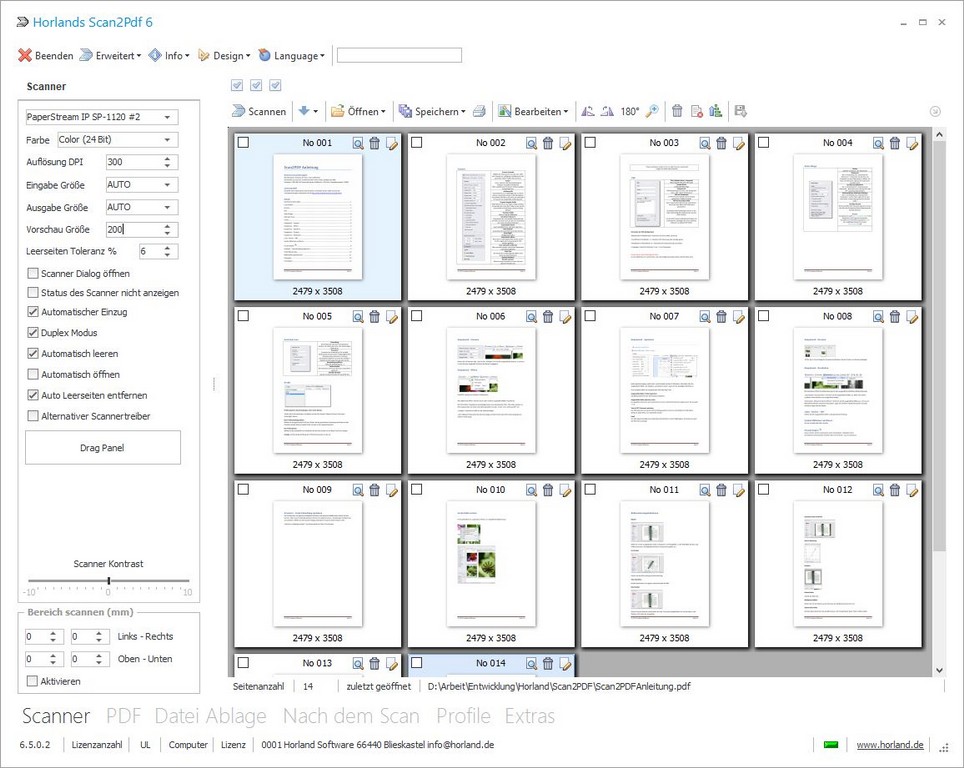Uncheck Auto Leerseiten entfernen
Viewport: 964px width, 768px height.
coord(33,395)
